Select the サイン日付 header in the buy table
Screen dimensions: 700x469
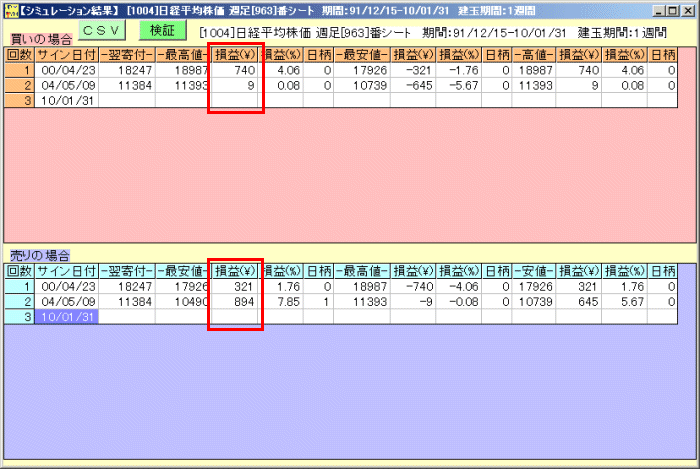[x=67, y=55]
